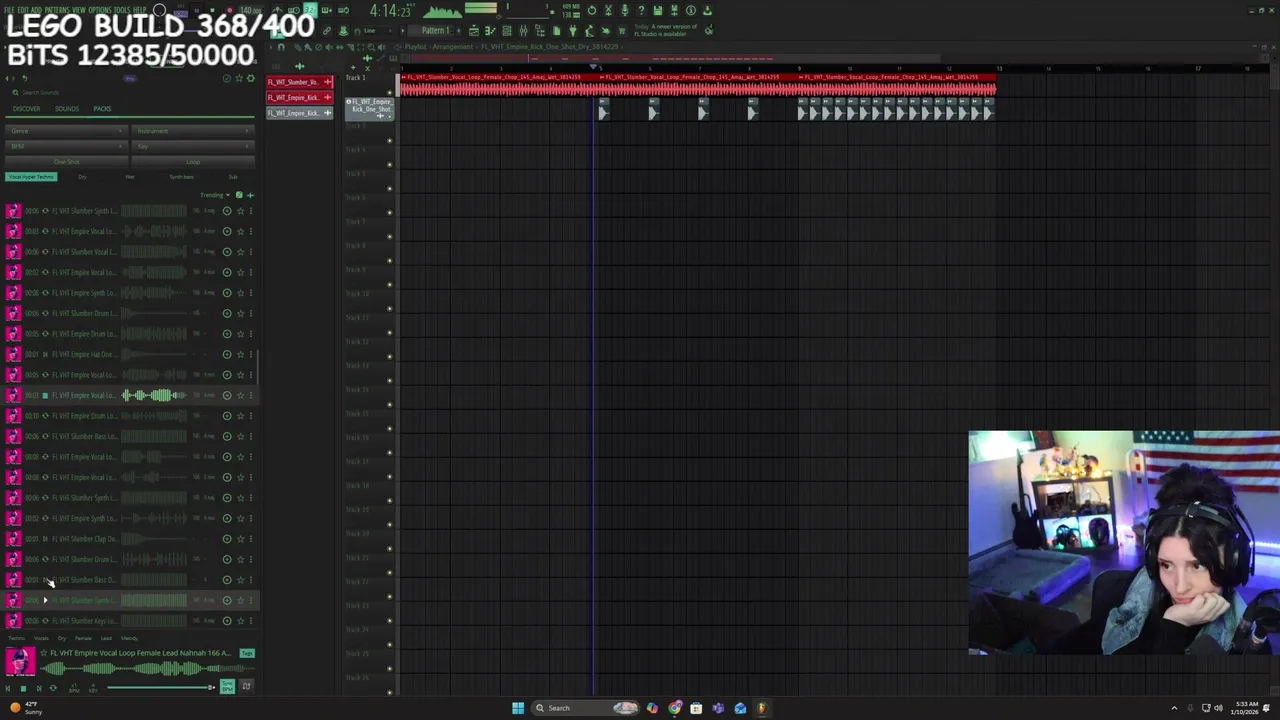Click the download icon at toolbar end
This screenshot has height=720, width=1280.
click(707, 11)
